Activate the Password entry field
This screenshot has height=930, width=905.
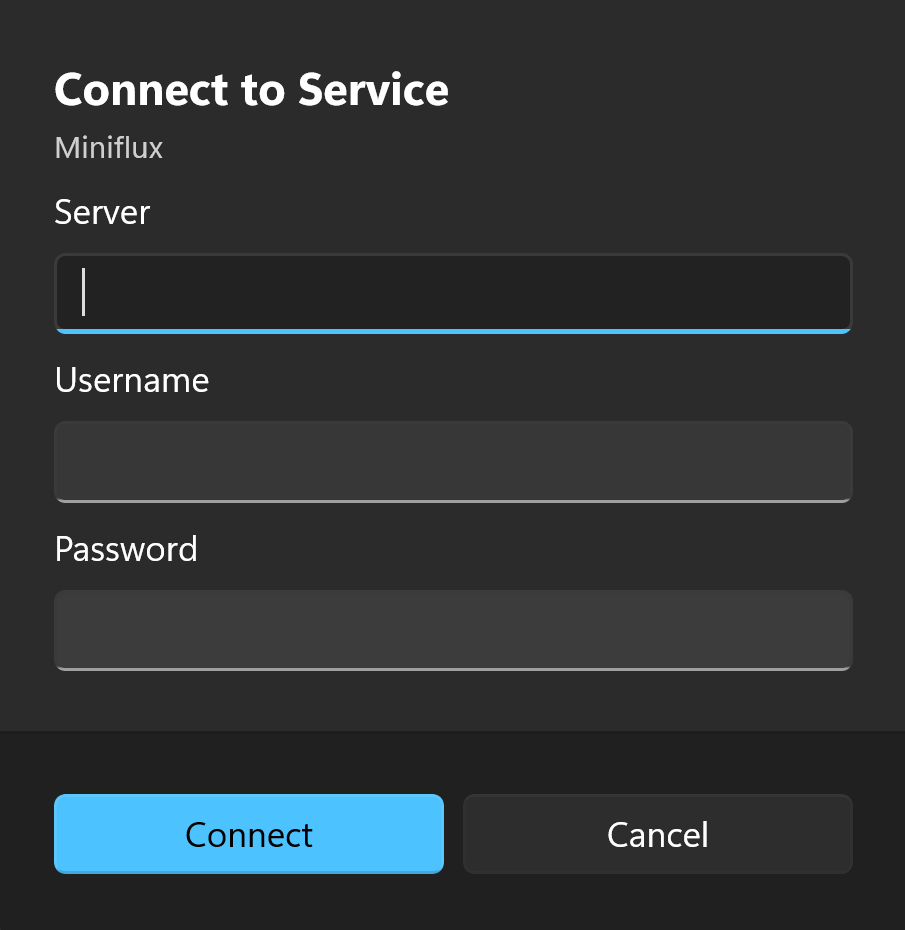point(453,630)
